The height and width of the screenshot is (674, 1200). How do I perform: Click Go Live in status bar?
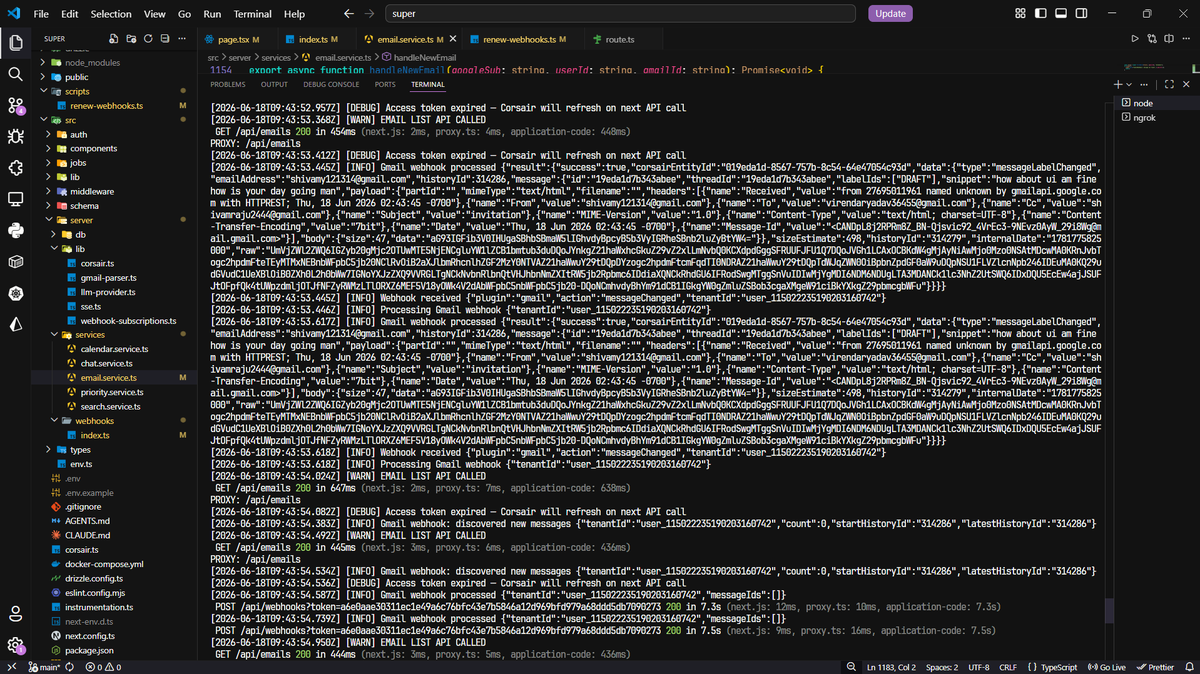click(x=1107, y=667)
